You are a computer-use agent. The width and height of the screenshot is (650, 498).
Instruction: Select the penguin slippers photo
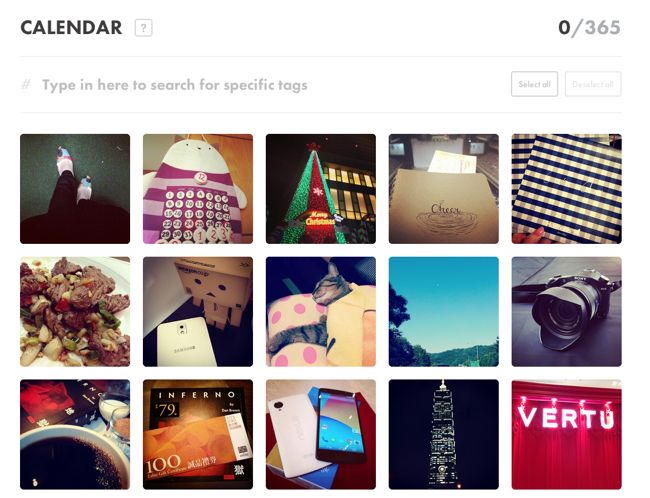75,189
